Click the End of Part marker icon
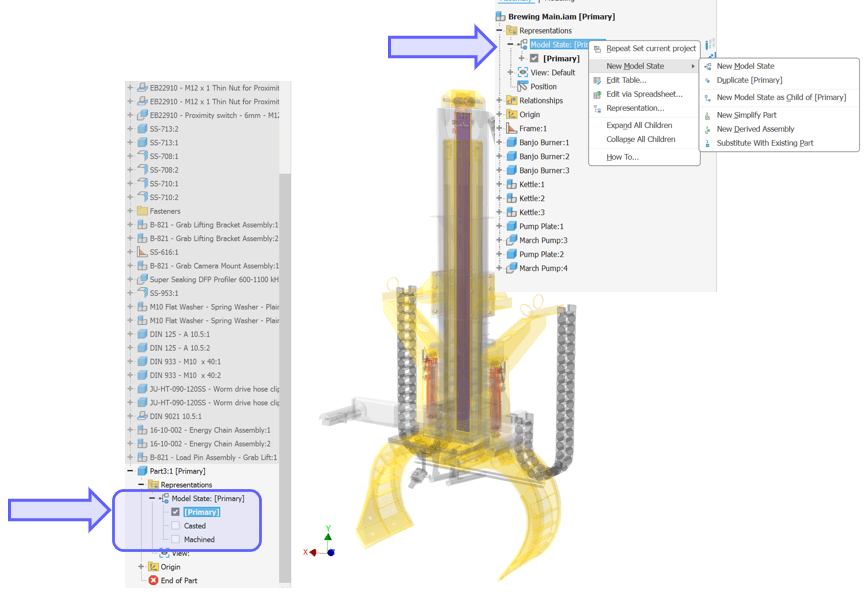 [x=153, y=581]
